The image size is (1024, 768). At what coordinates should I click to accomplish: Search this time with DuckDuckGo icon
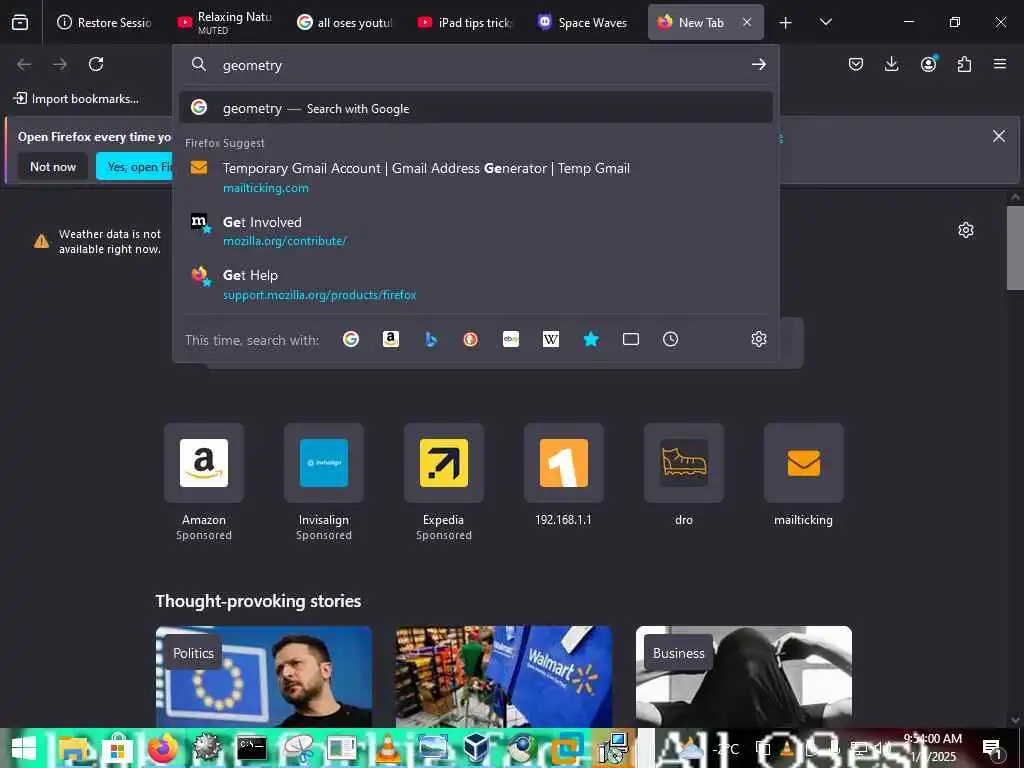[x=470, y=339]
